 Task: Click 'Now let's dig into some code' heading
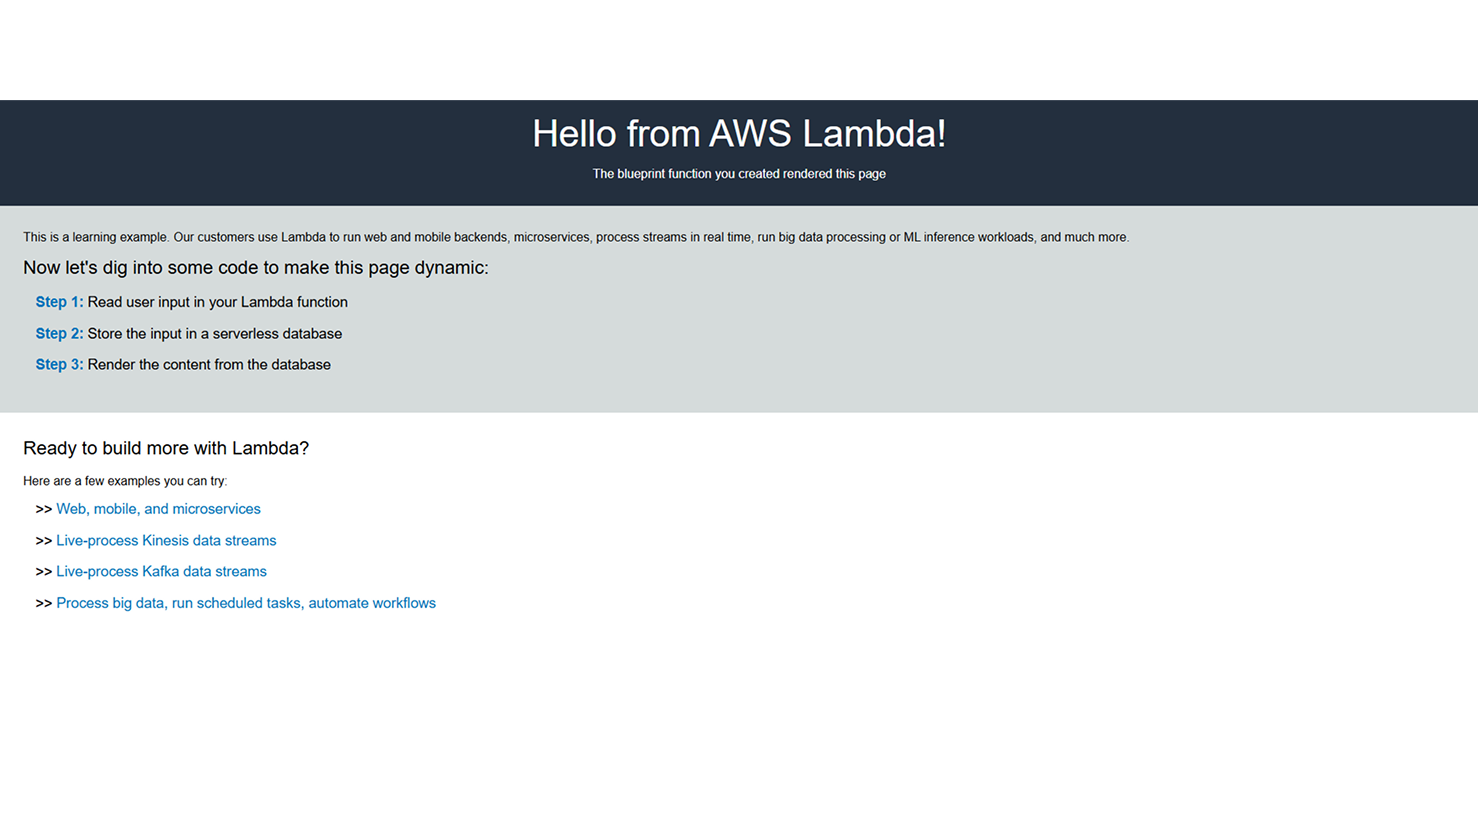coord(256,268)
